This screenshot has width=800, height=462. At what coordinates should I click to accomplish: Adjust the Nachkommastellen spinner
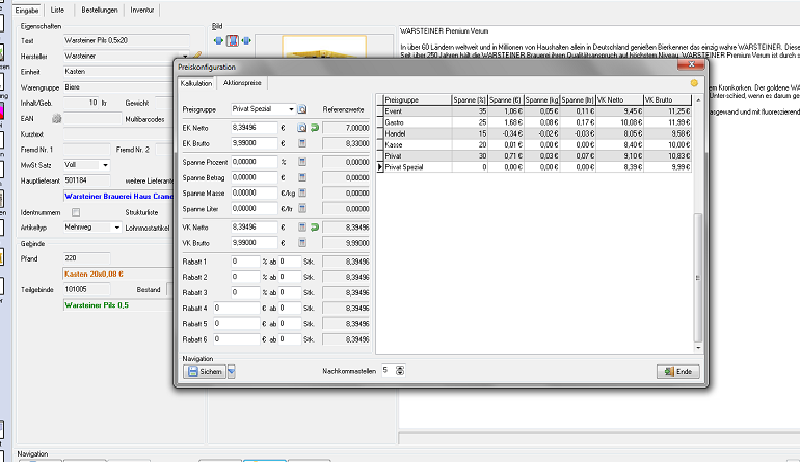(400, 371)
